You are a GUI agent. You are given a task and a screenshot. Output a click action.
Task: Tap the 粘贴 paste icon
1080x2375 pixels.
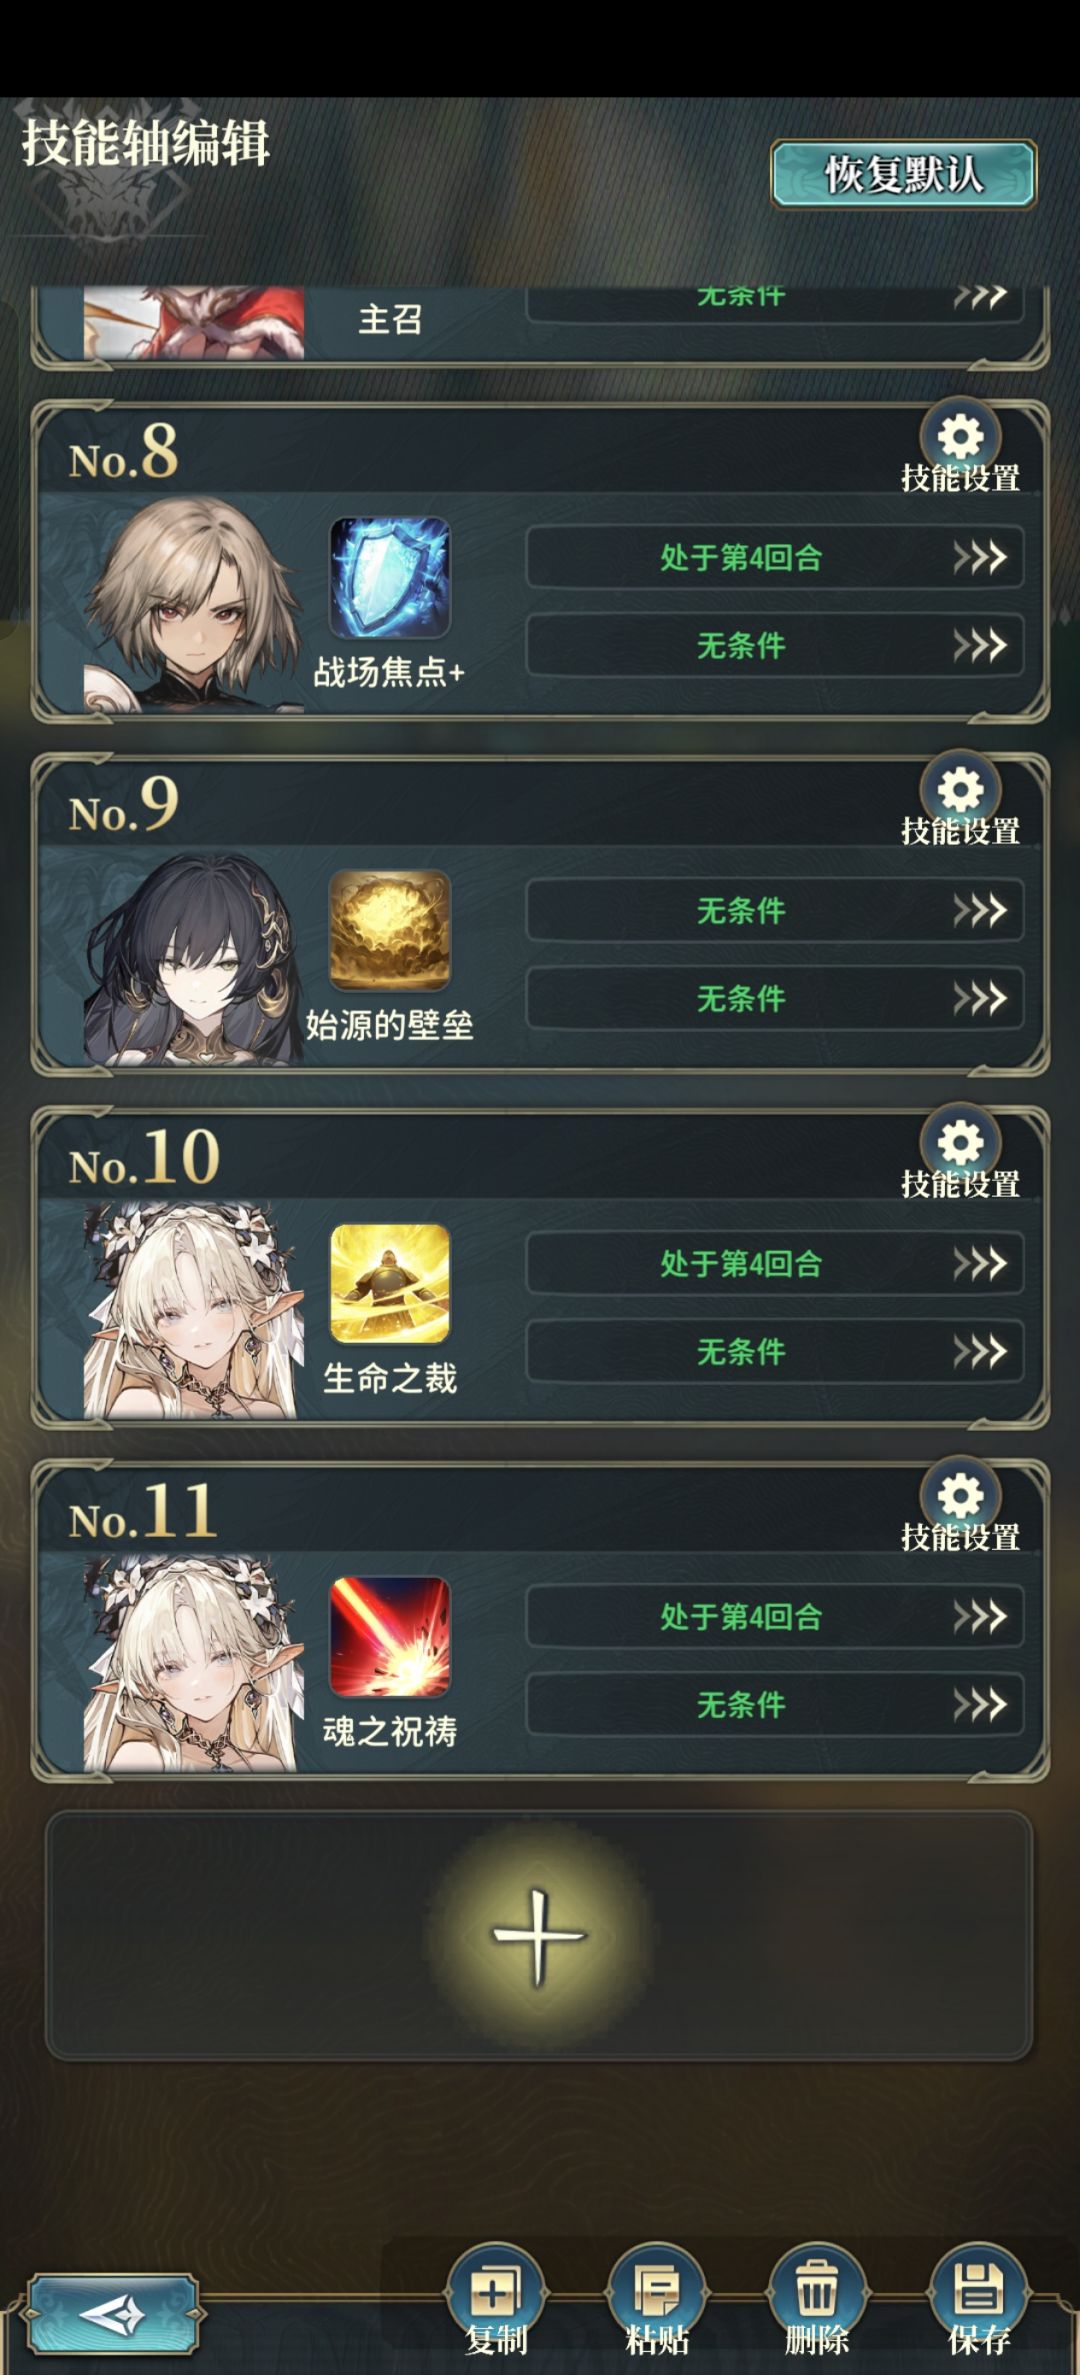coord(656,2290)
